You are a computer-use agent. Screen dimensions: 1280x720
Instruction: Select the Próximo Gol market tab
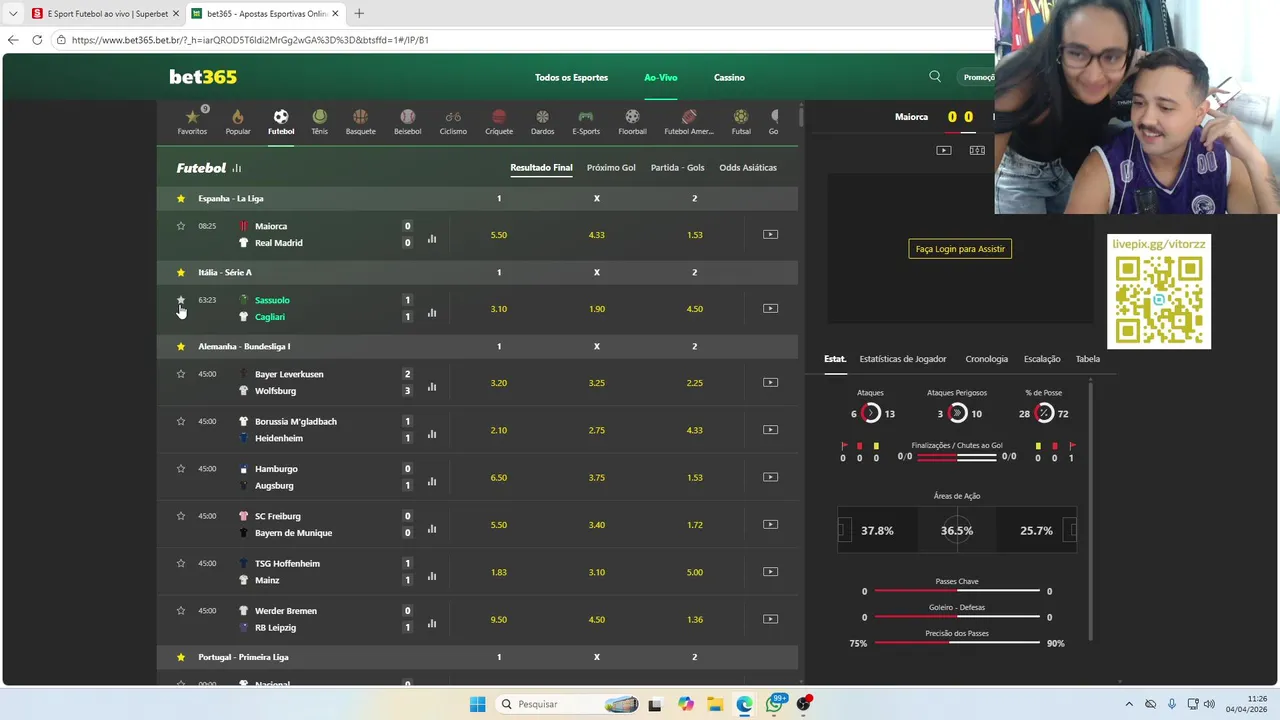(x=611, y=168)
